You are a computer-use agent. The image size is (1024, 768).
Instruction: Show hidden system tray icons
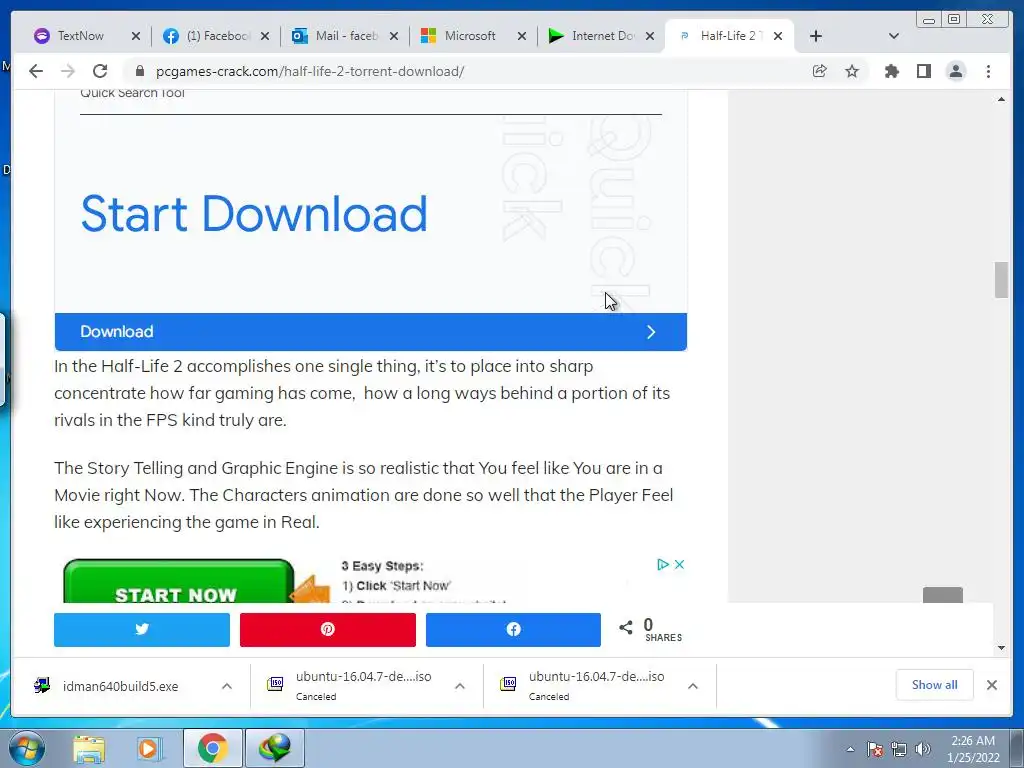tap(850, 749)
